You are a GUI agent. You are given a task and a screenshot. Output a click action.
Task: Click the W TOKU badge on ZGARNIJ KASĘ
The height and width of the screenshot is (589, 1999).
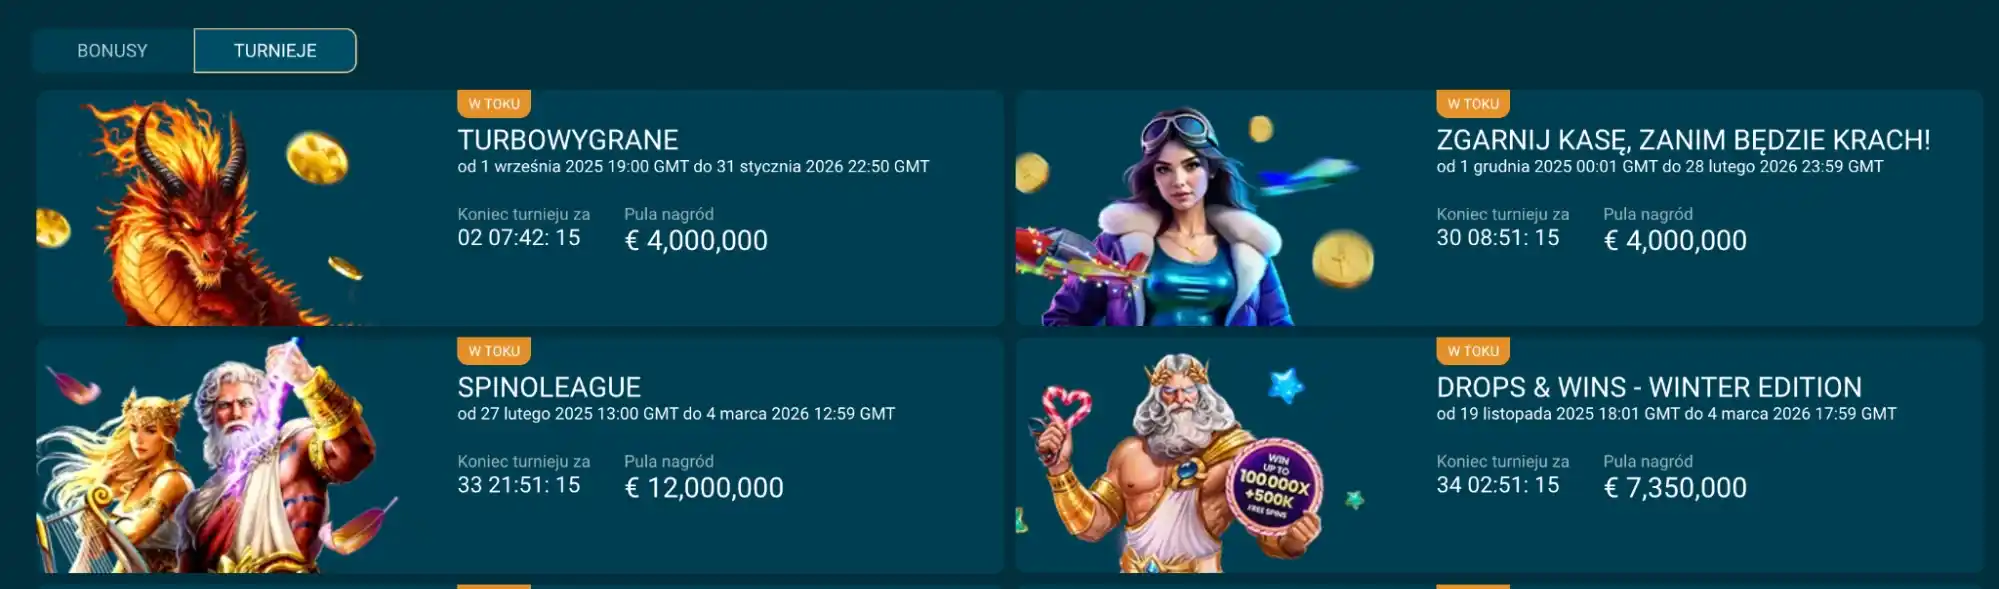[1473, 104]
